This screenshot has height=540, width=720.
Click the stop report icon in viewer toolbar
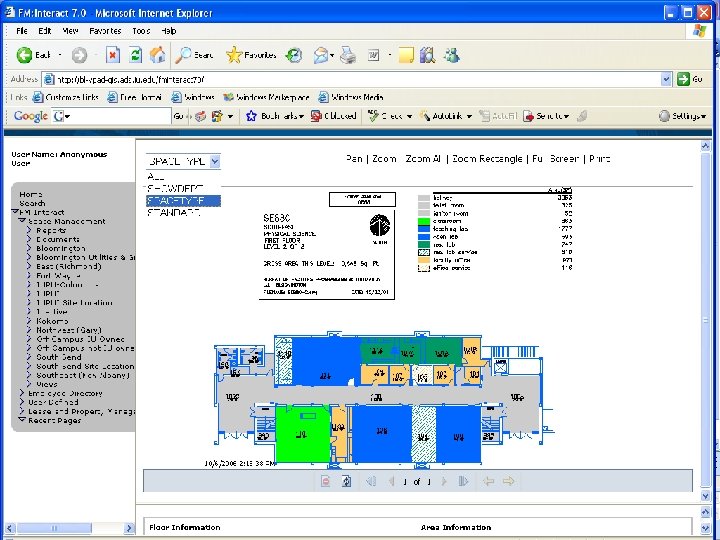326,481
